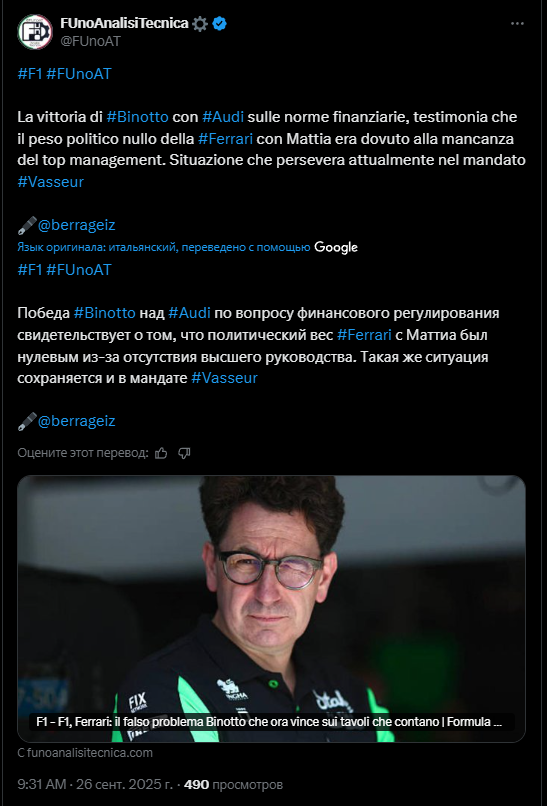The height and width of the screenshot is (806, 547).
Task: Open the FUnoAnalisiTecnica profile avatar
Action: (x=35, y=32)
